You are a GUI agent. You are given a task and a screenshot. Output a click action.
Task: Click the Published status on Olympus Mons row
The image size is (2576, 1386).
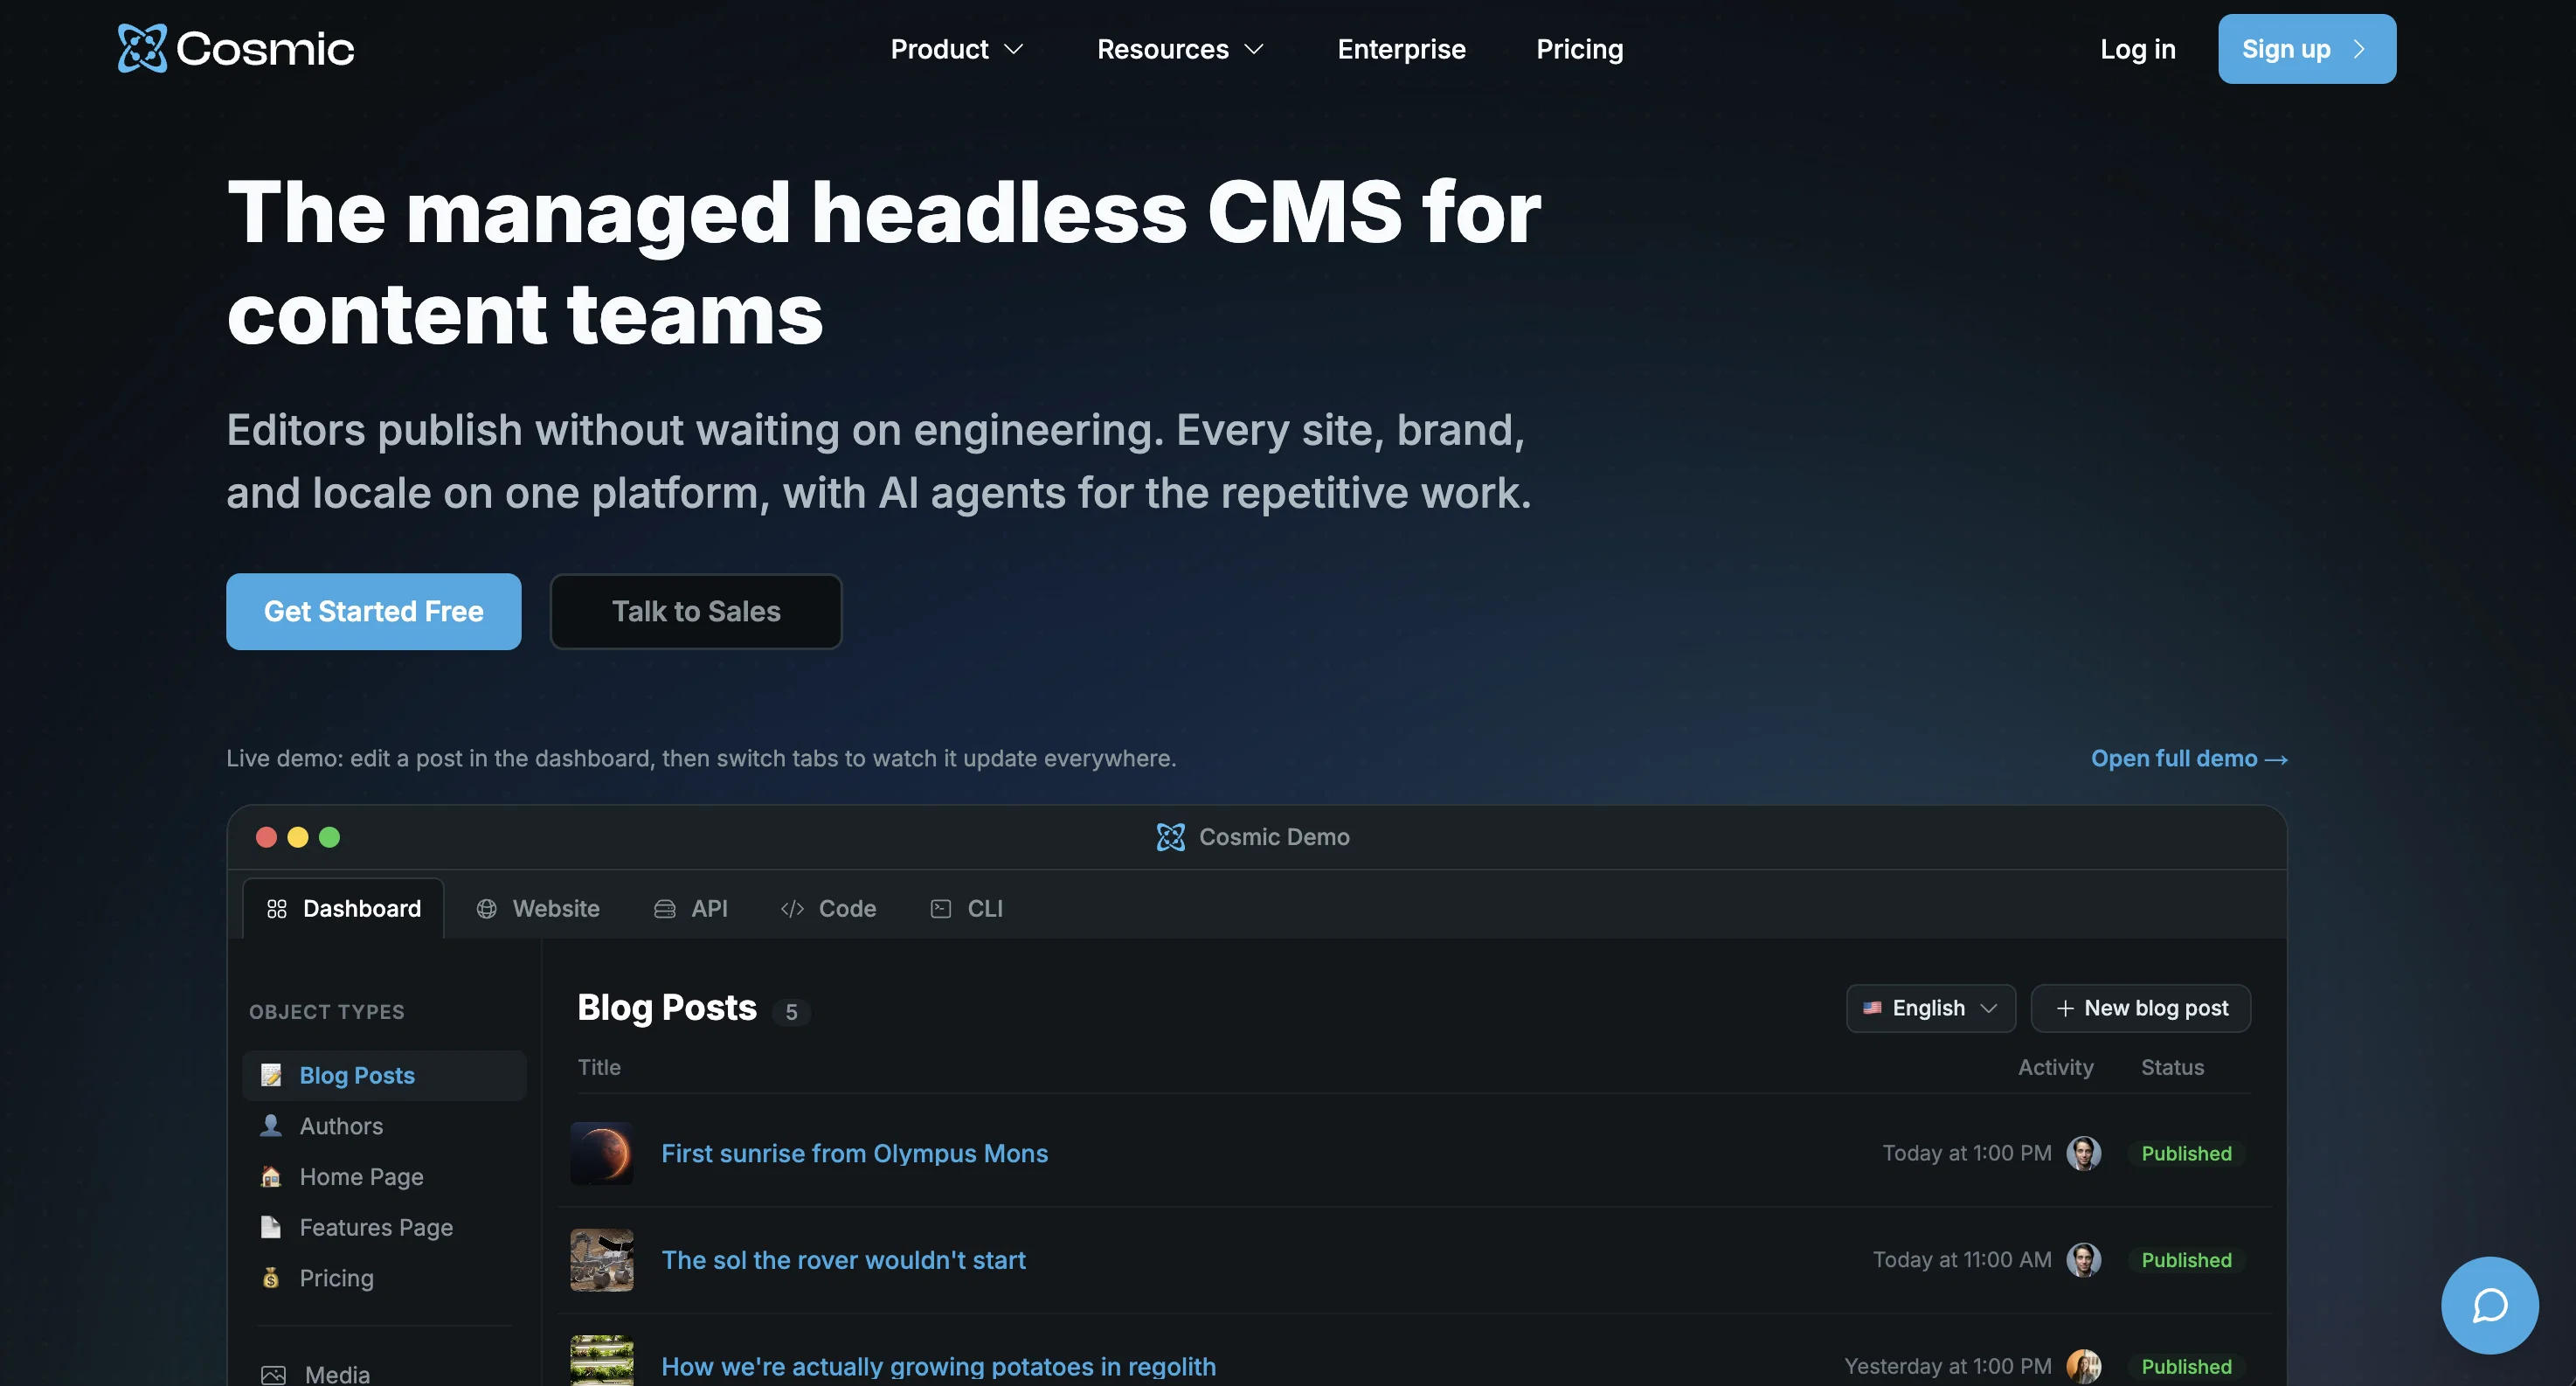coord(2186,1153)
